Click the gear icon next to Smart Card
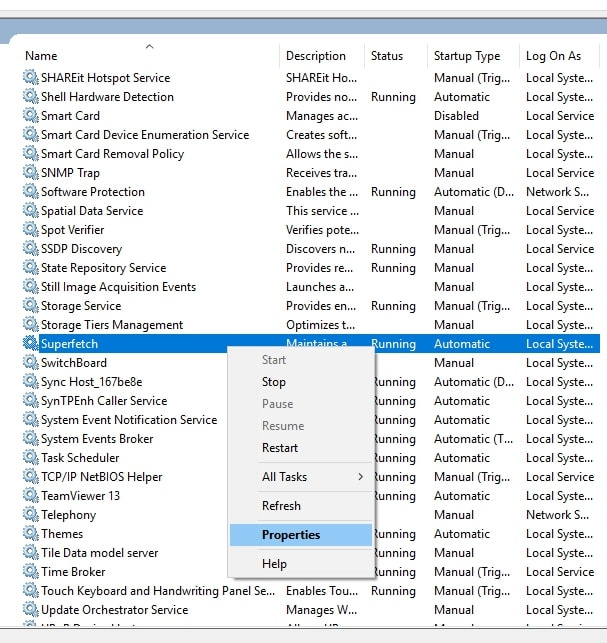This screenshot has height=643, width=607. 30,116
